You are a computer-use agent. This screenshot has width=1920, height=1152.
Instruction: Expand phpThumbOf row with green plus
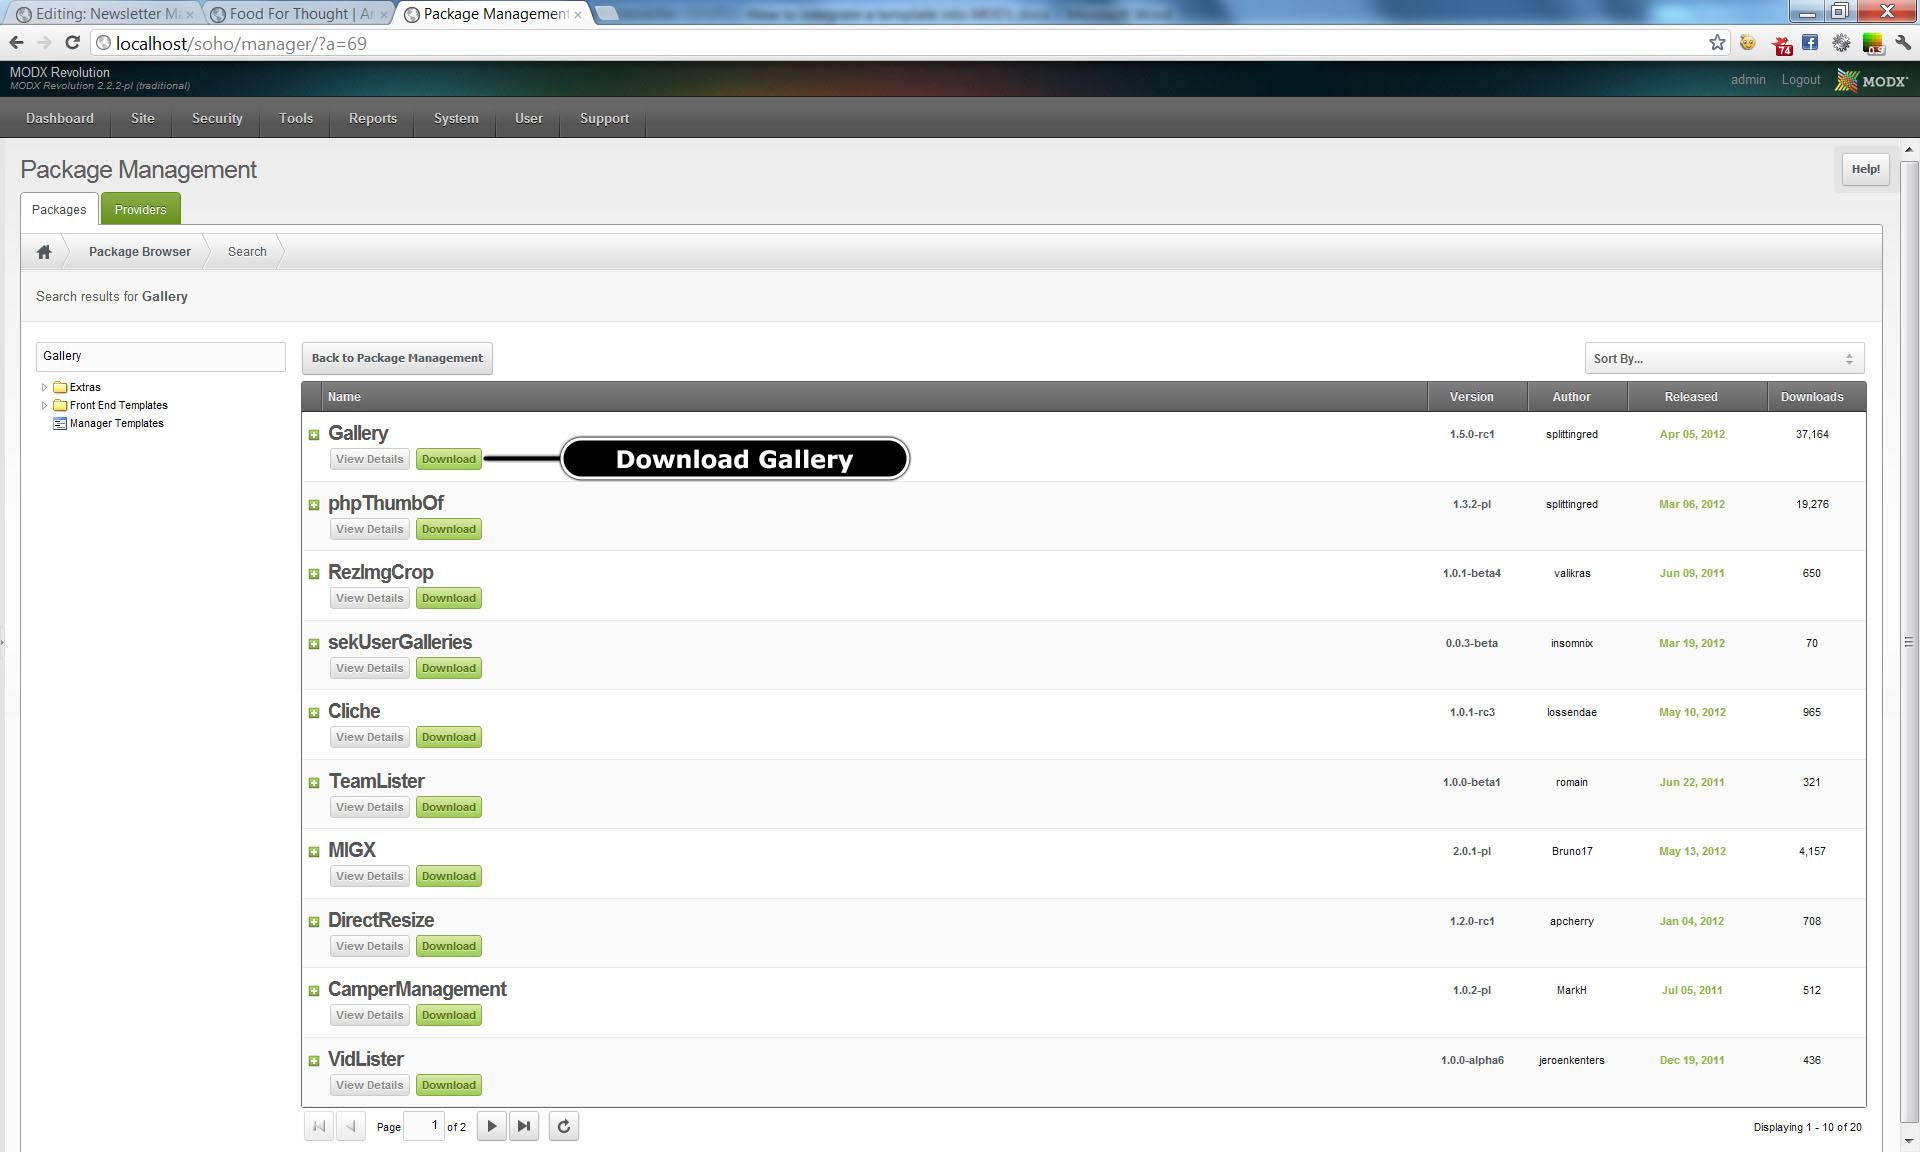(314, 505)
